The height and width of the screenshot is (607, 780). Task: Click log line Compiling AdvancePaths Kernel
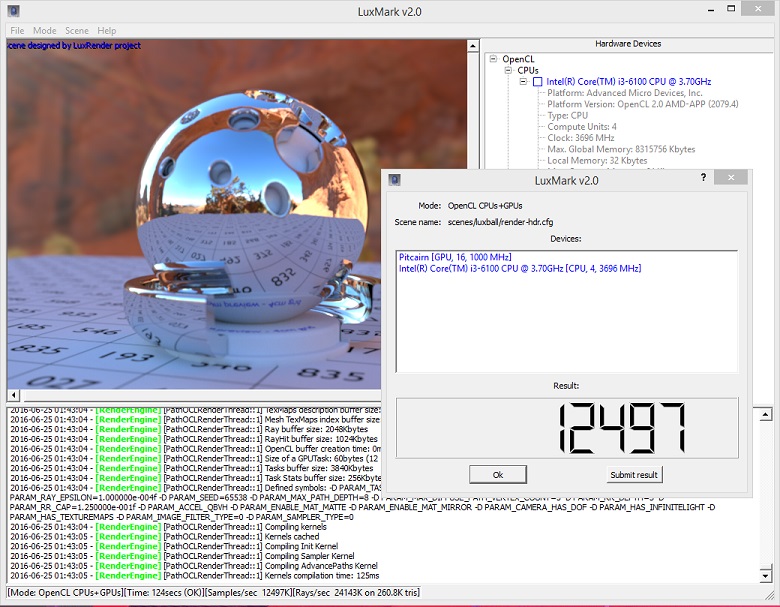pyautogui.click(x=194, y=566)
